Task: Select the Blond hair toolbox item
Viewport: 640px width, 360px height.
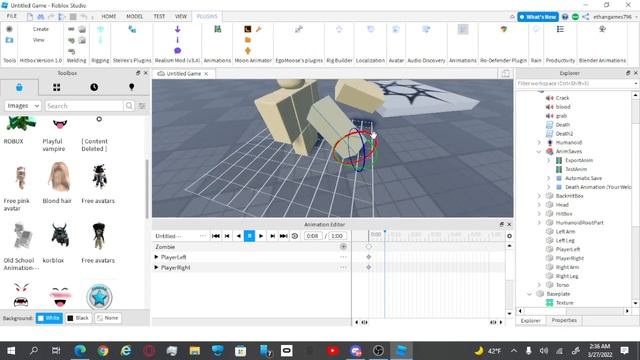Action: tap(59, 176)
